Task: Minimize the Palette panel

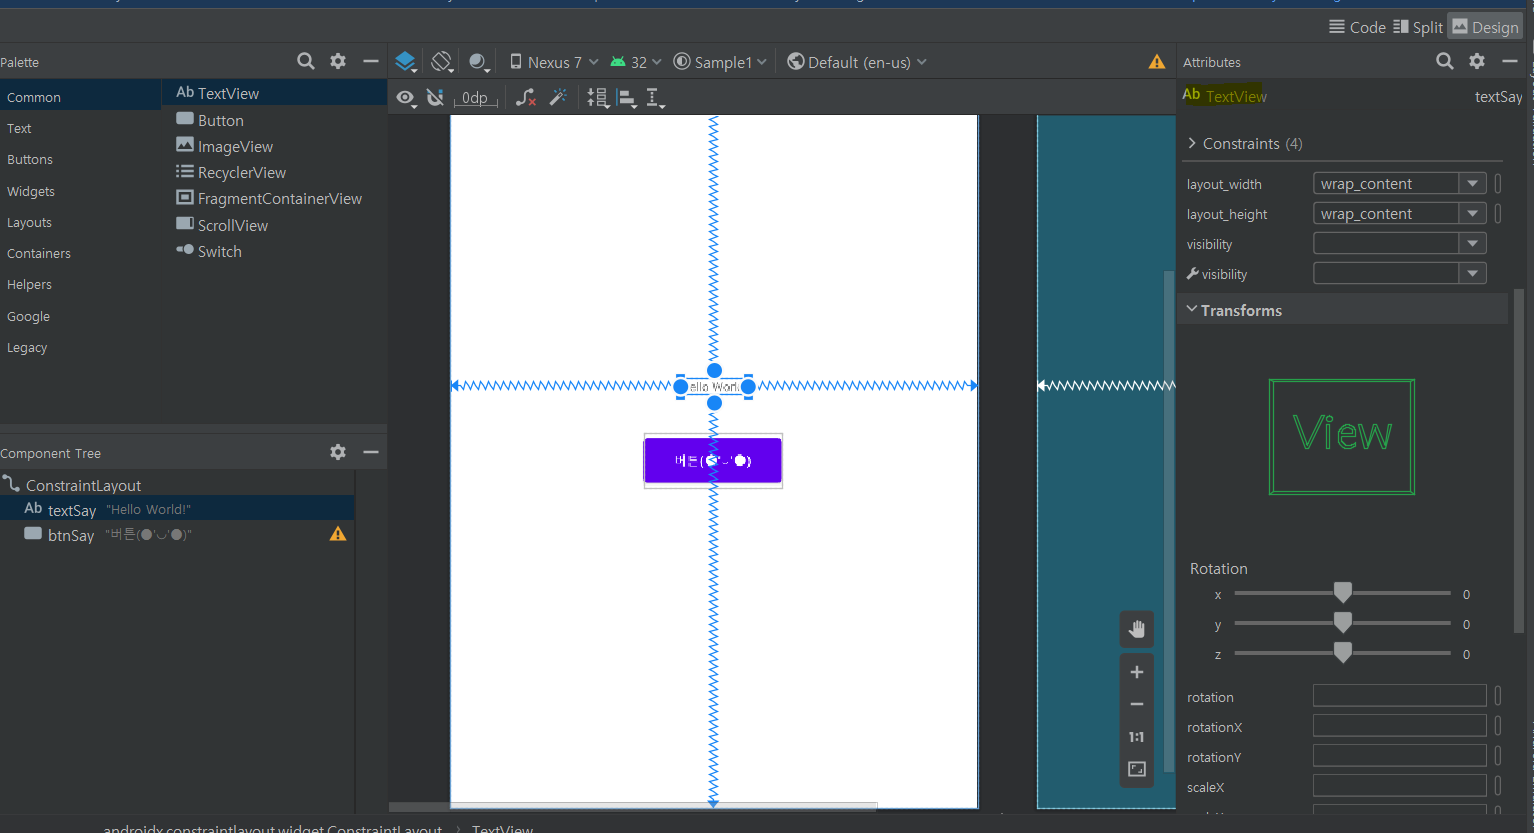Action: pos(371,61)
